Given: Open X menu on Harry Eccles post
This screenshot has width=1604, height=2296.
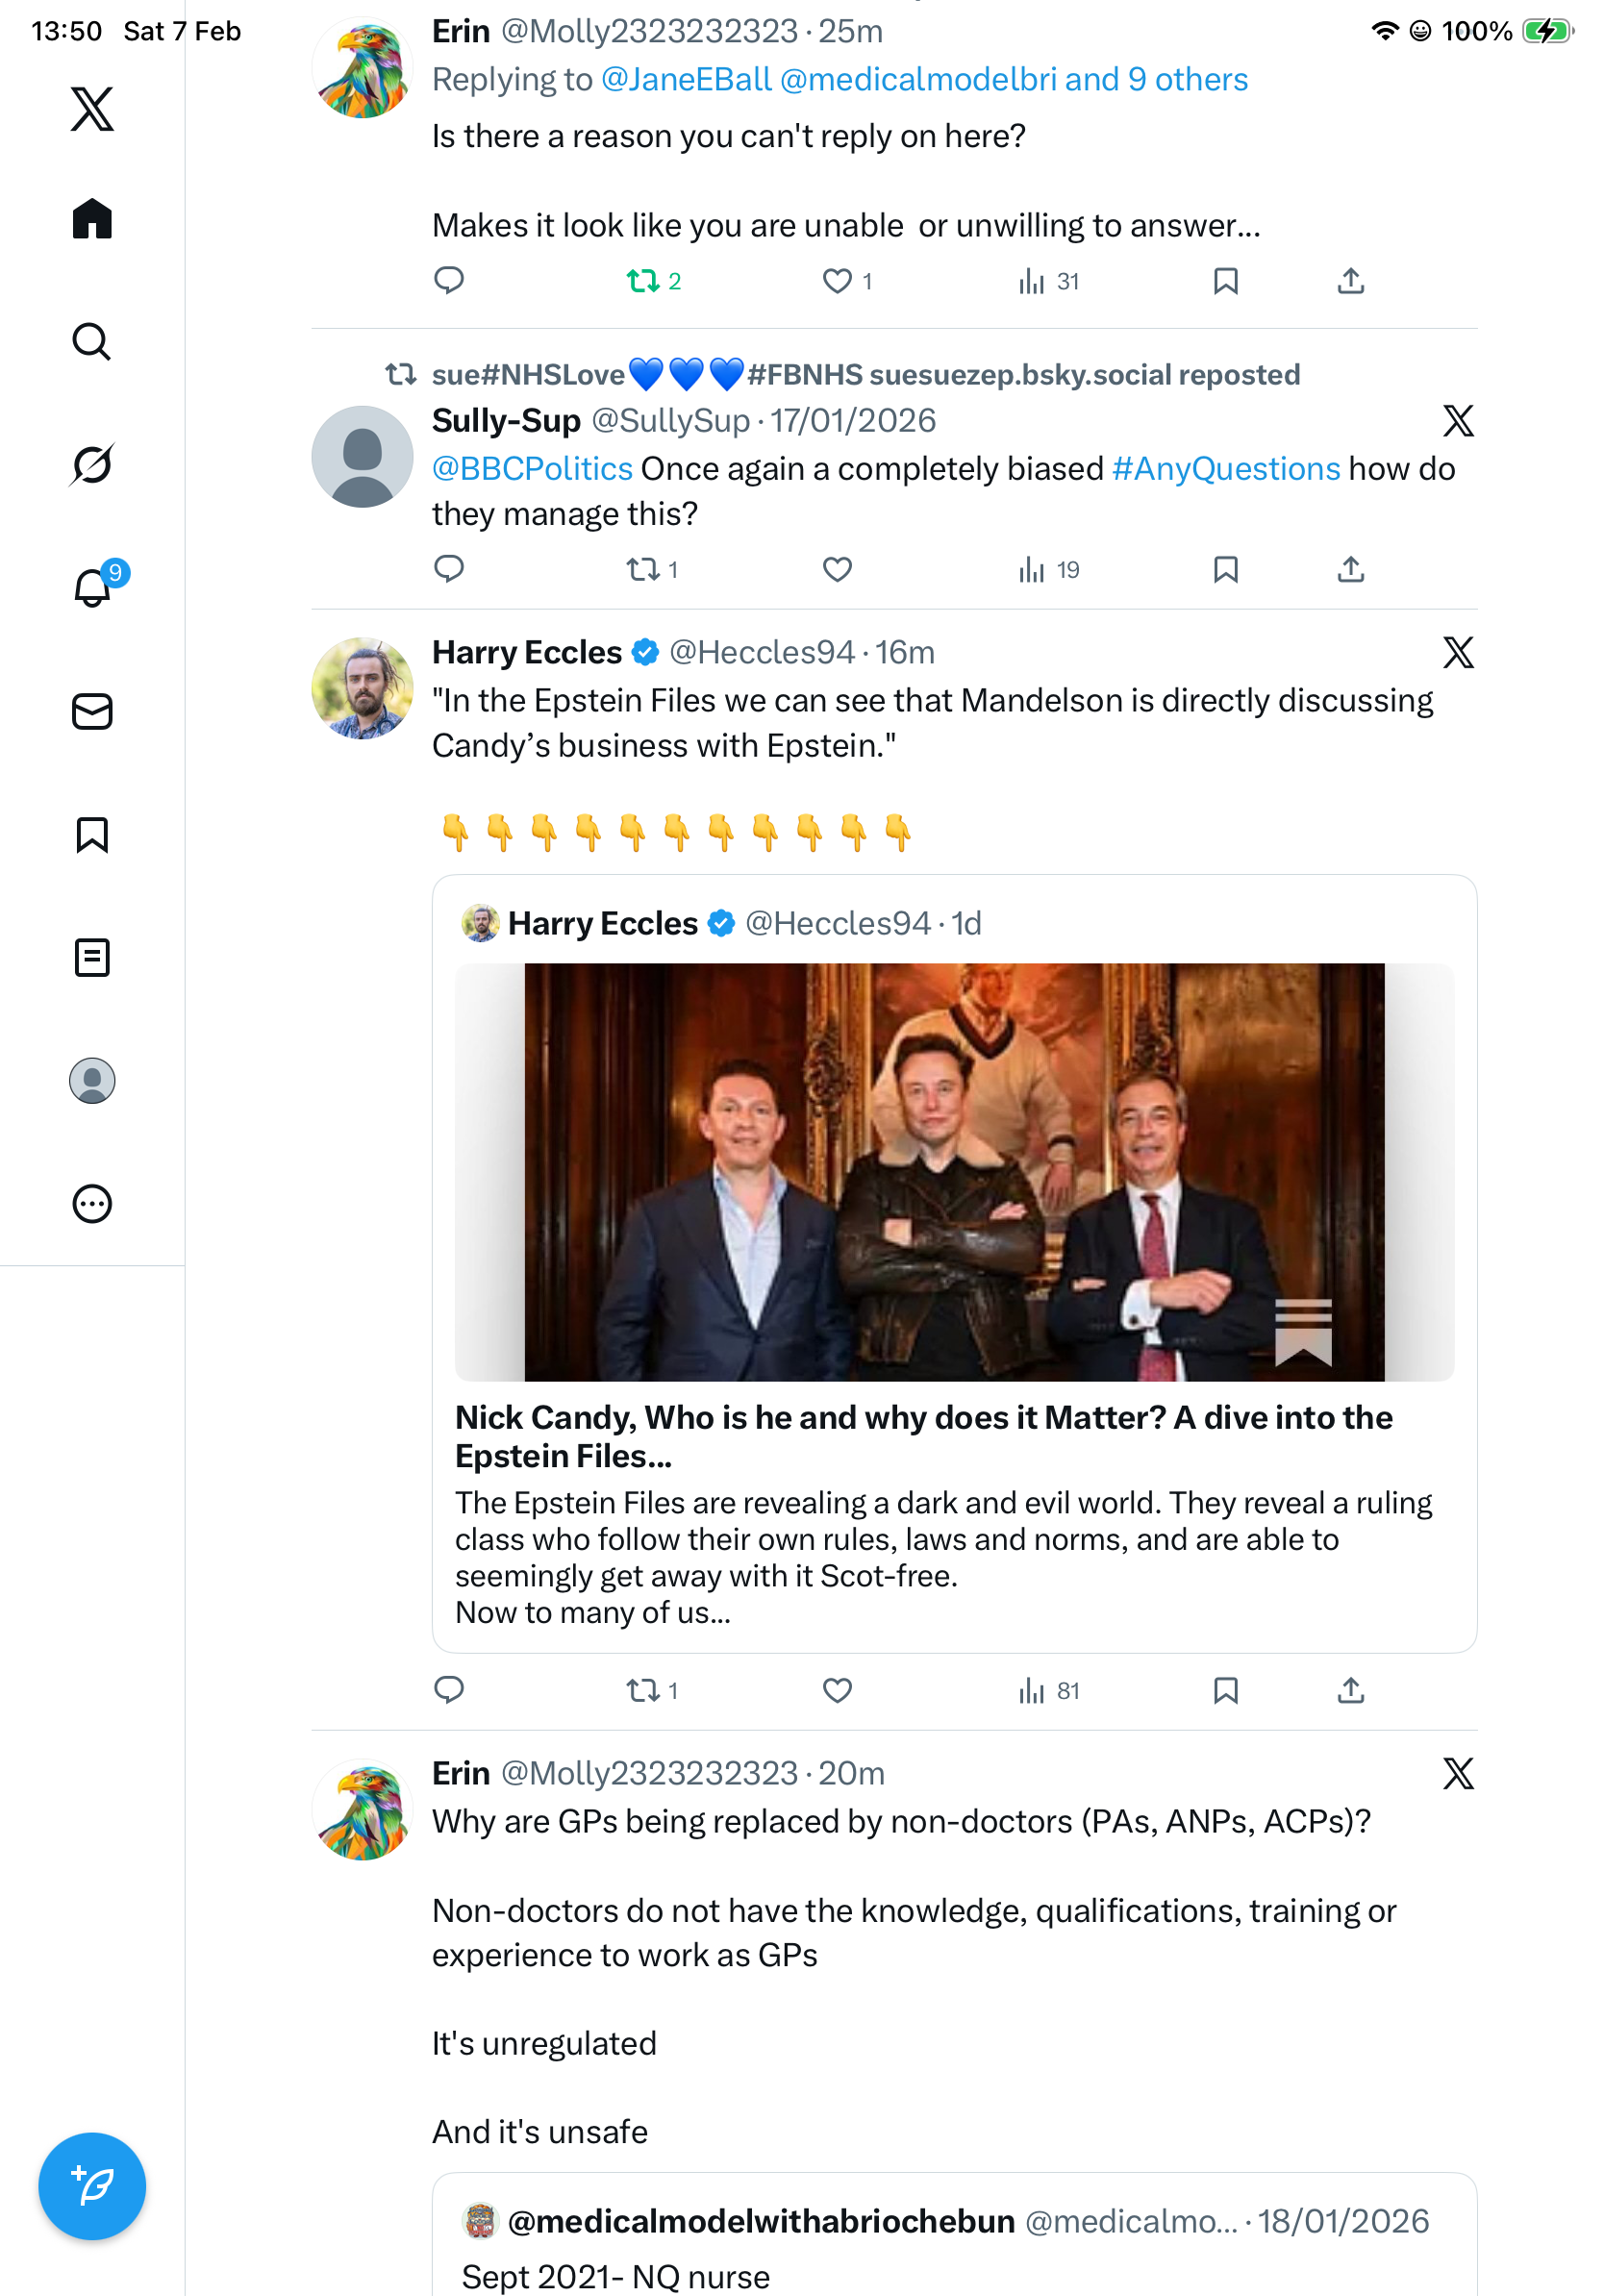Looking at the screenshot, I should pyautogui.click(x=1458, y=653).
